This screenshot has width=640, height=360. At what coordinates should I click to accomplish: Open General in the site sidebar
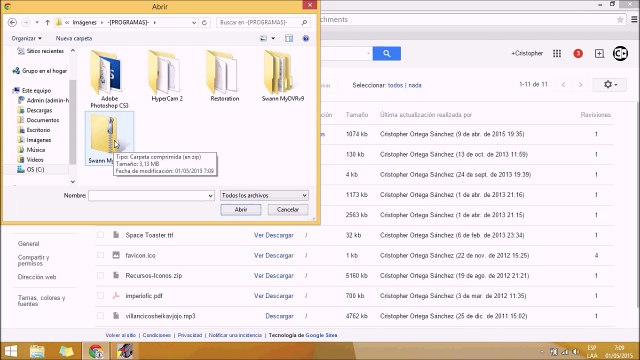coord(29,244)
